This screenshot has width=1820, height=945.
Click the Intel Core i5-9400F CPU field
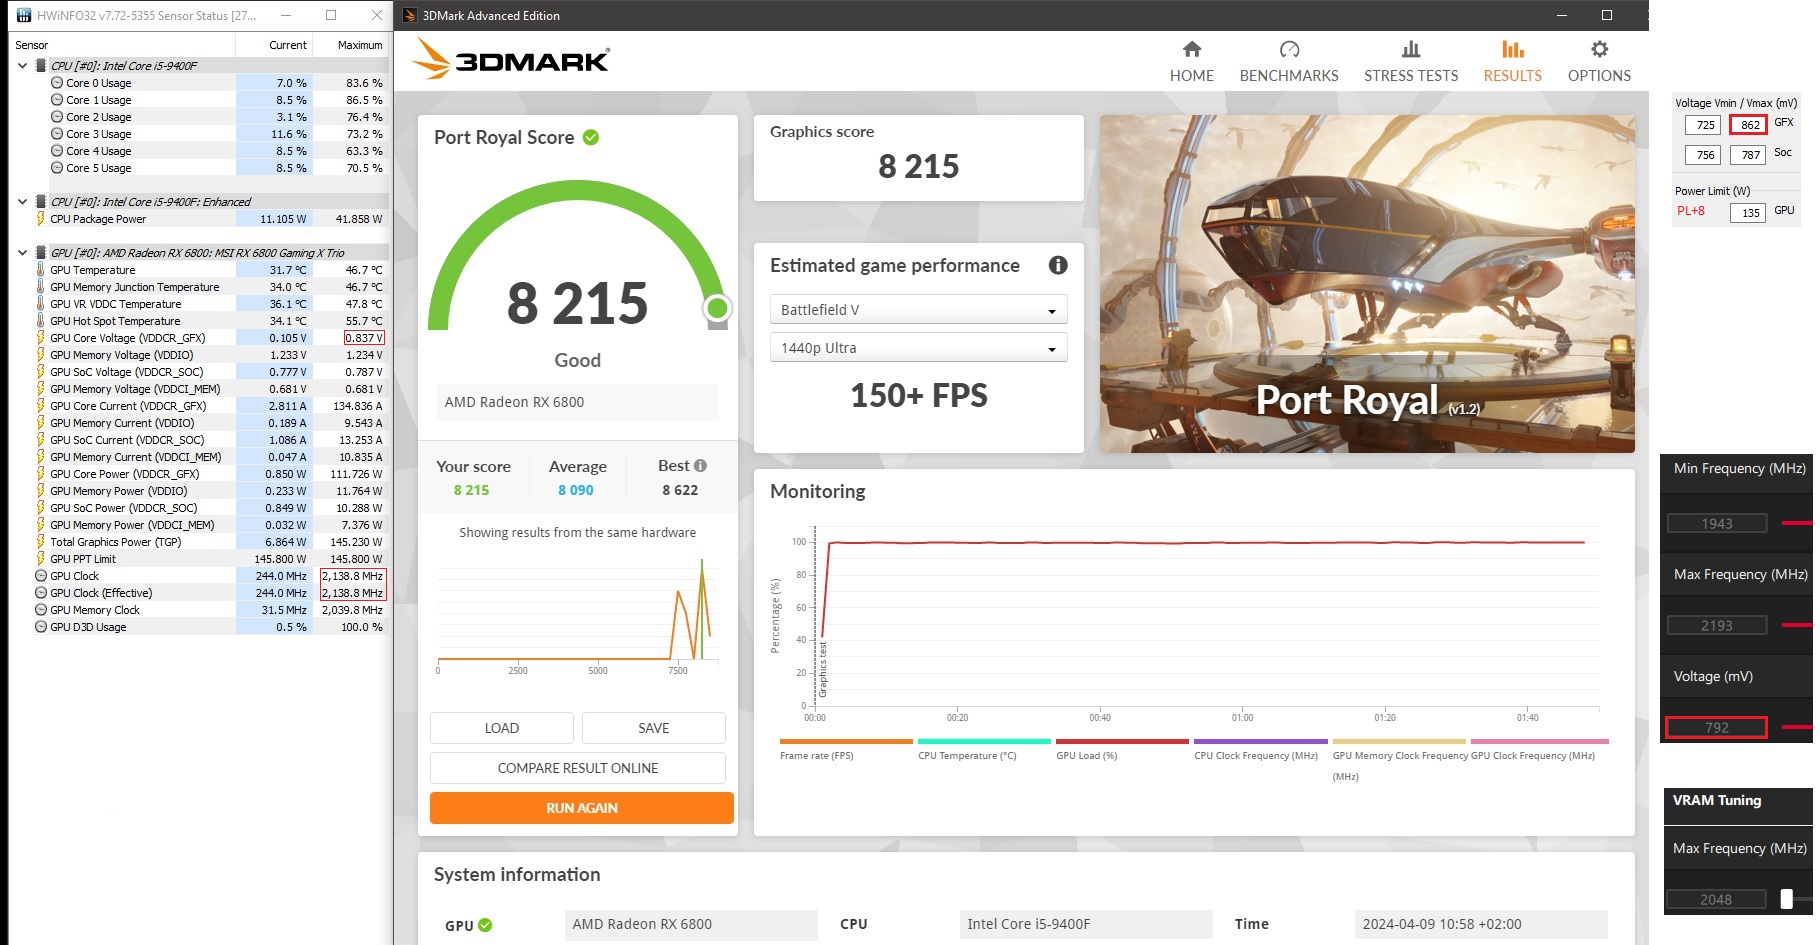(1085, 924)
